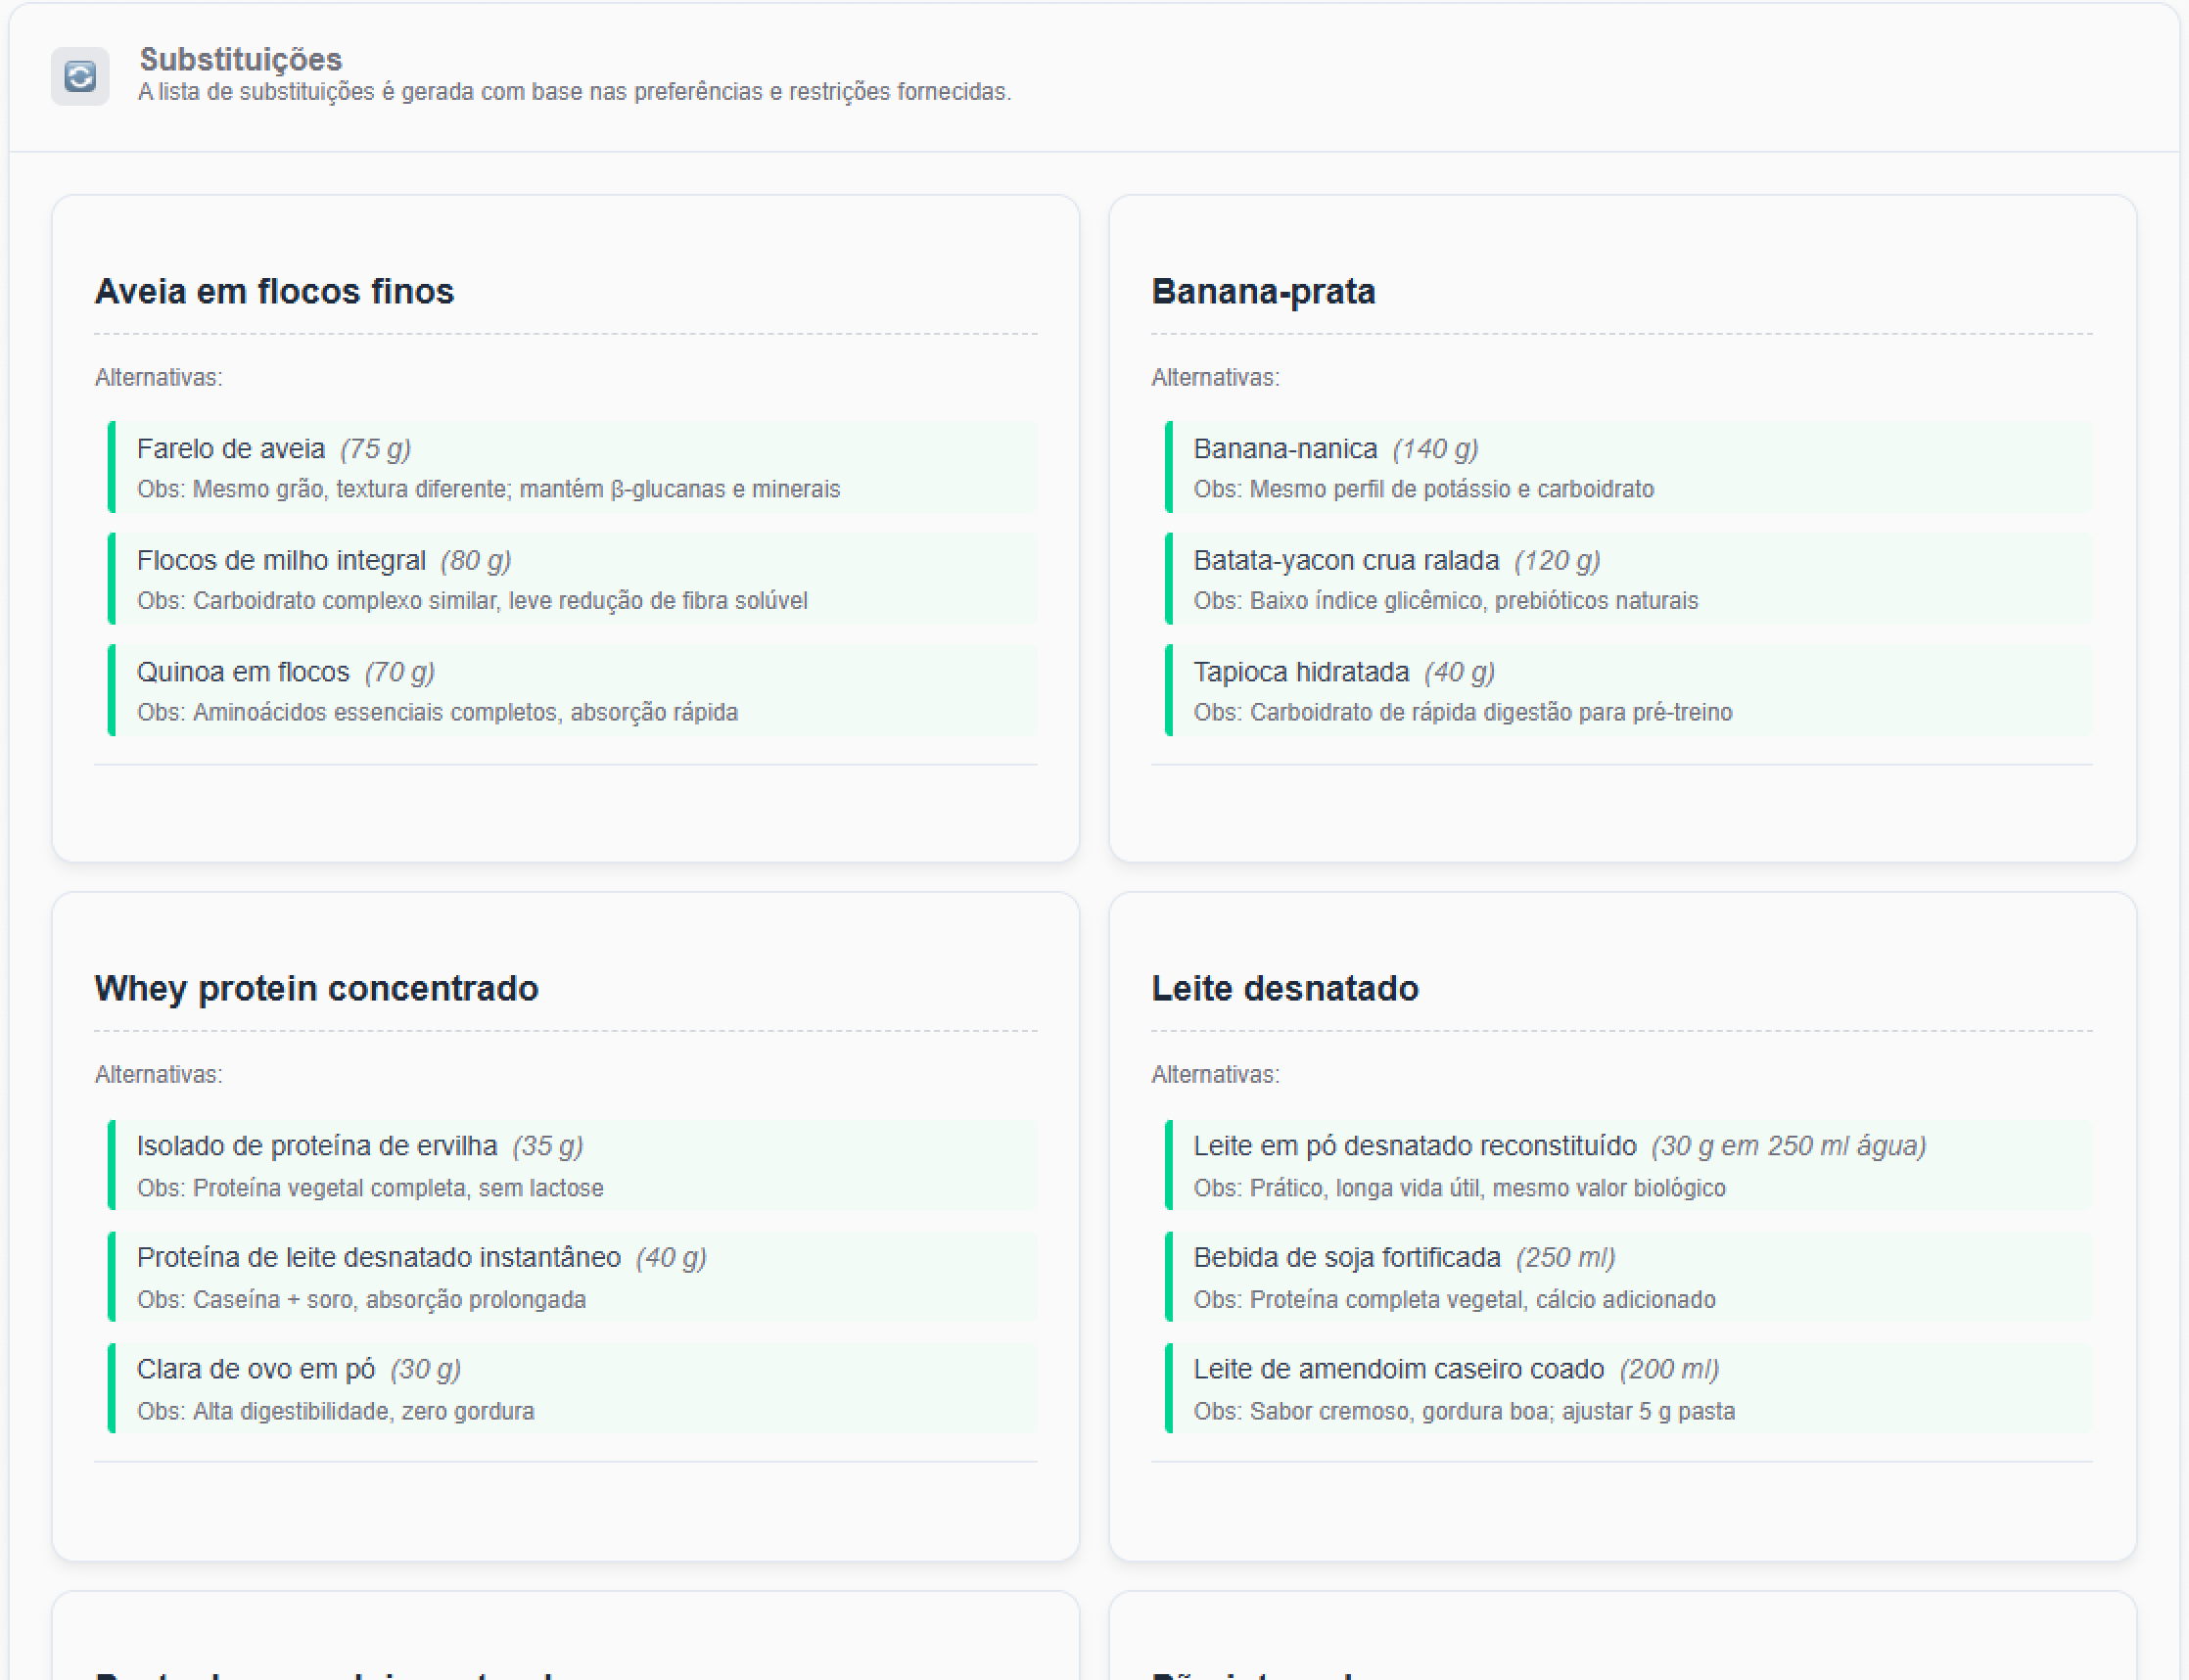Image resolution: width=2189 pixels, height=1680 pixels.
Task: Click the Substituições section title
Action: 241,59
